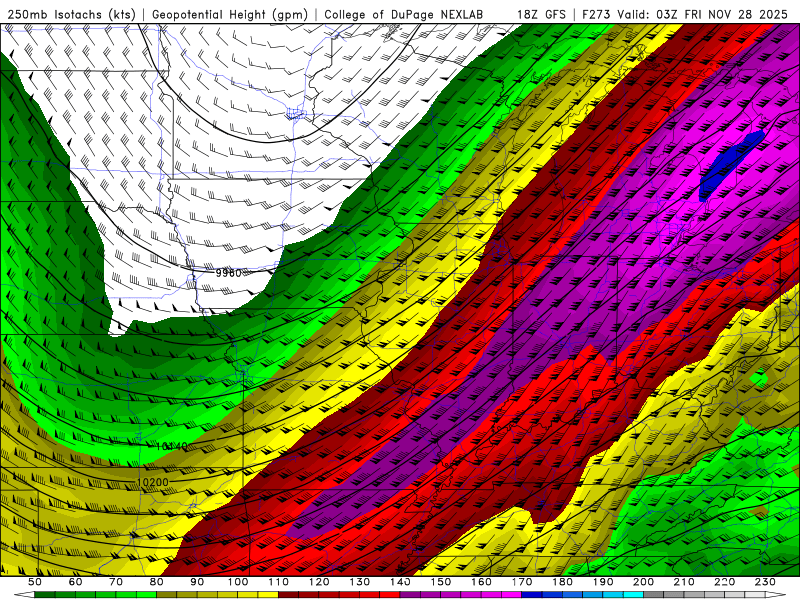Screen dimensions: 800x600
Task: Click the 'Valid: 03Z FRI NOV 28 2025' timestamp
Action: pos(703,15)
